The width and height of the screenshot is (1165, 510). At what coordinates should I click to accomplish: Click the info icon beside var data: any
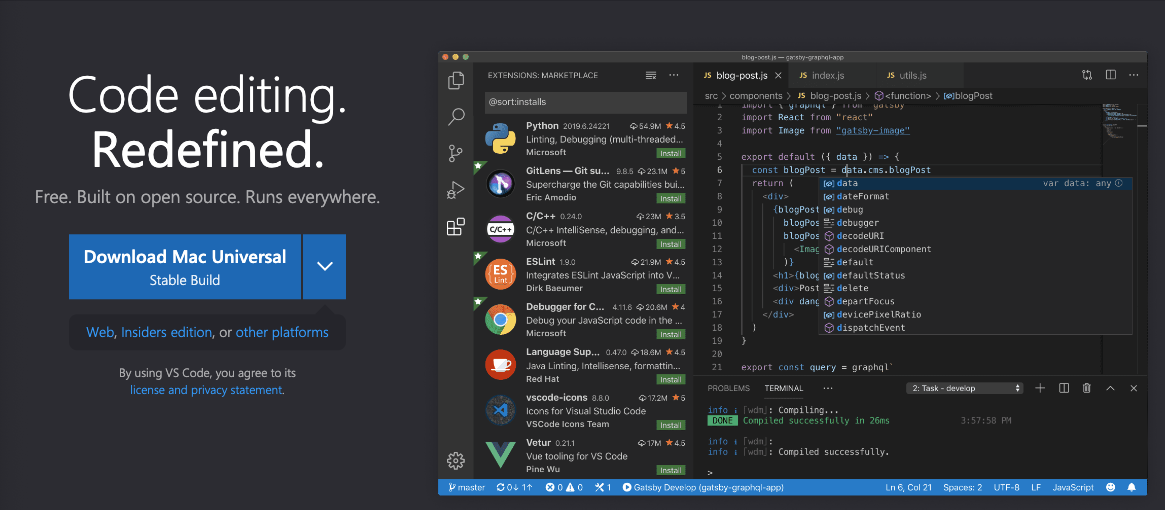pyautogui.click(x=1118, y=183)
